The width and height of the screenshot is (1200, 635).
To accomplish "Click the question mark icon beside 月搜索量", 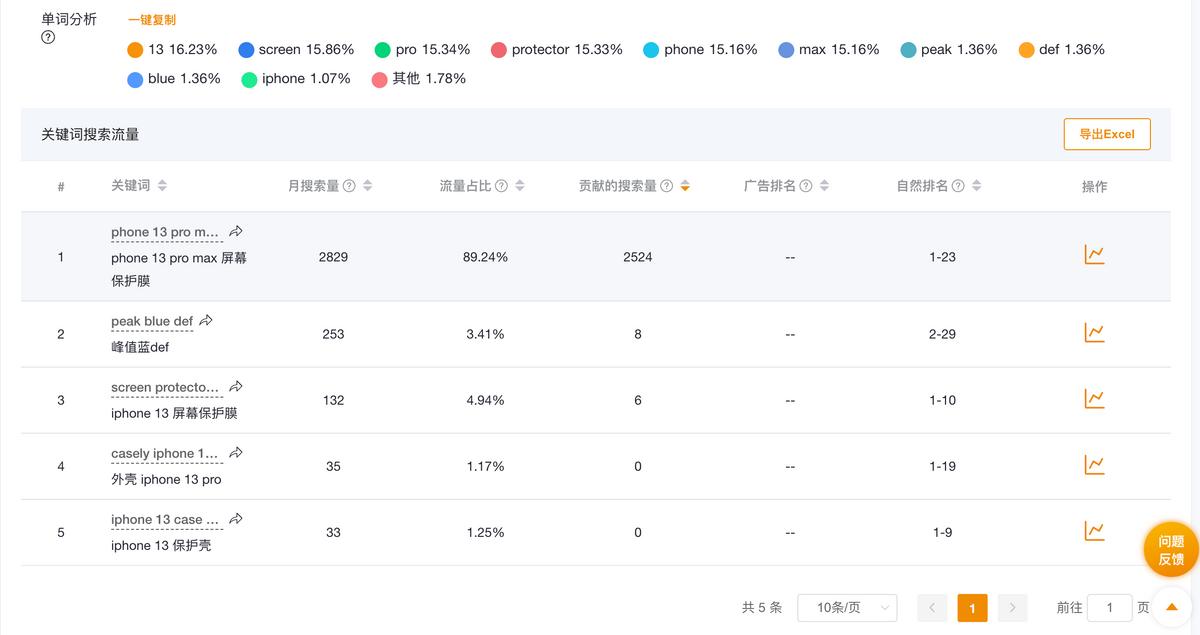I will (350, 185).
